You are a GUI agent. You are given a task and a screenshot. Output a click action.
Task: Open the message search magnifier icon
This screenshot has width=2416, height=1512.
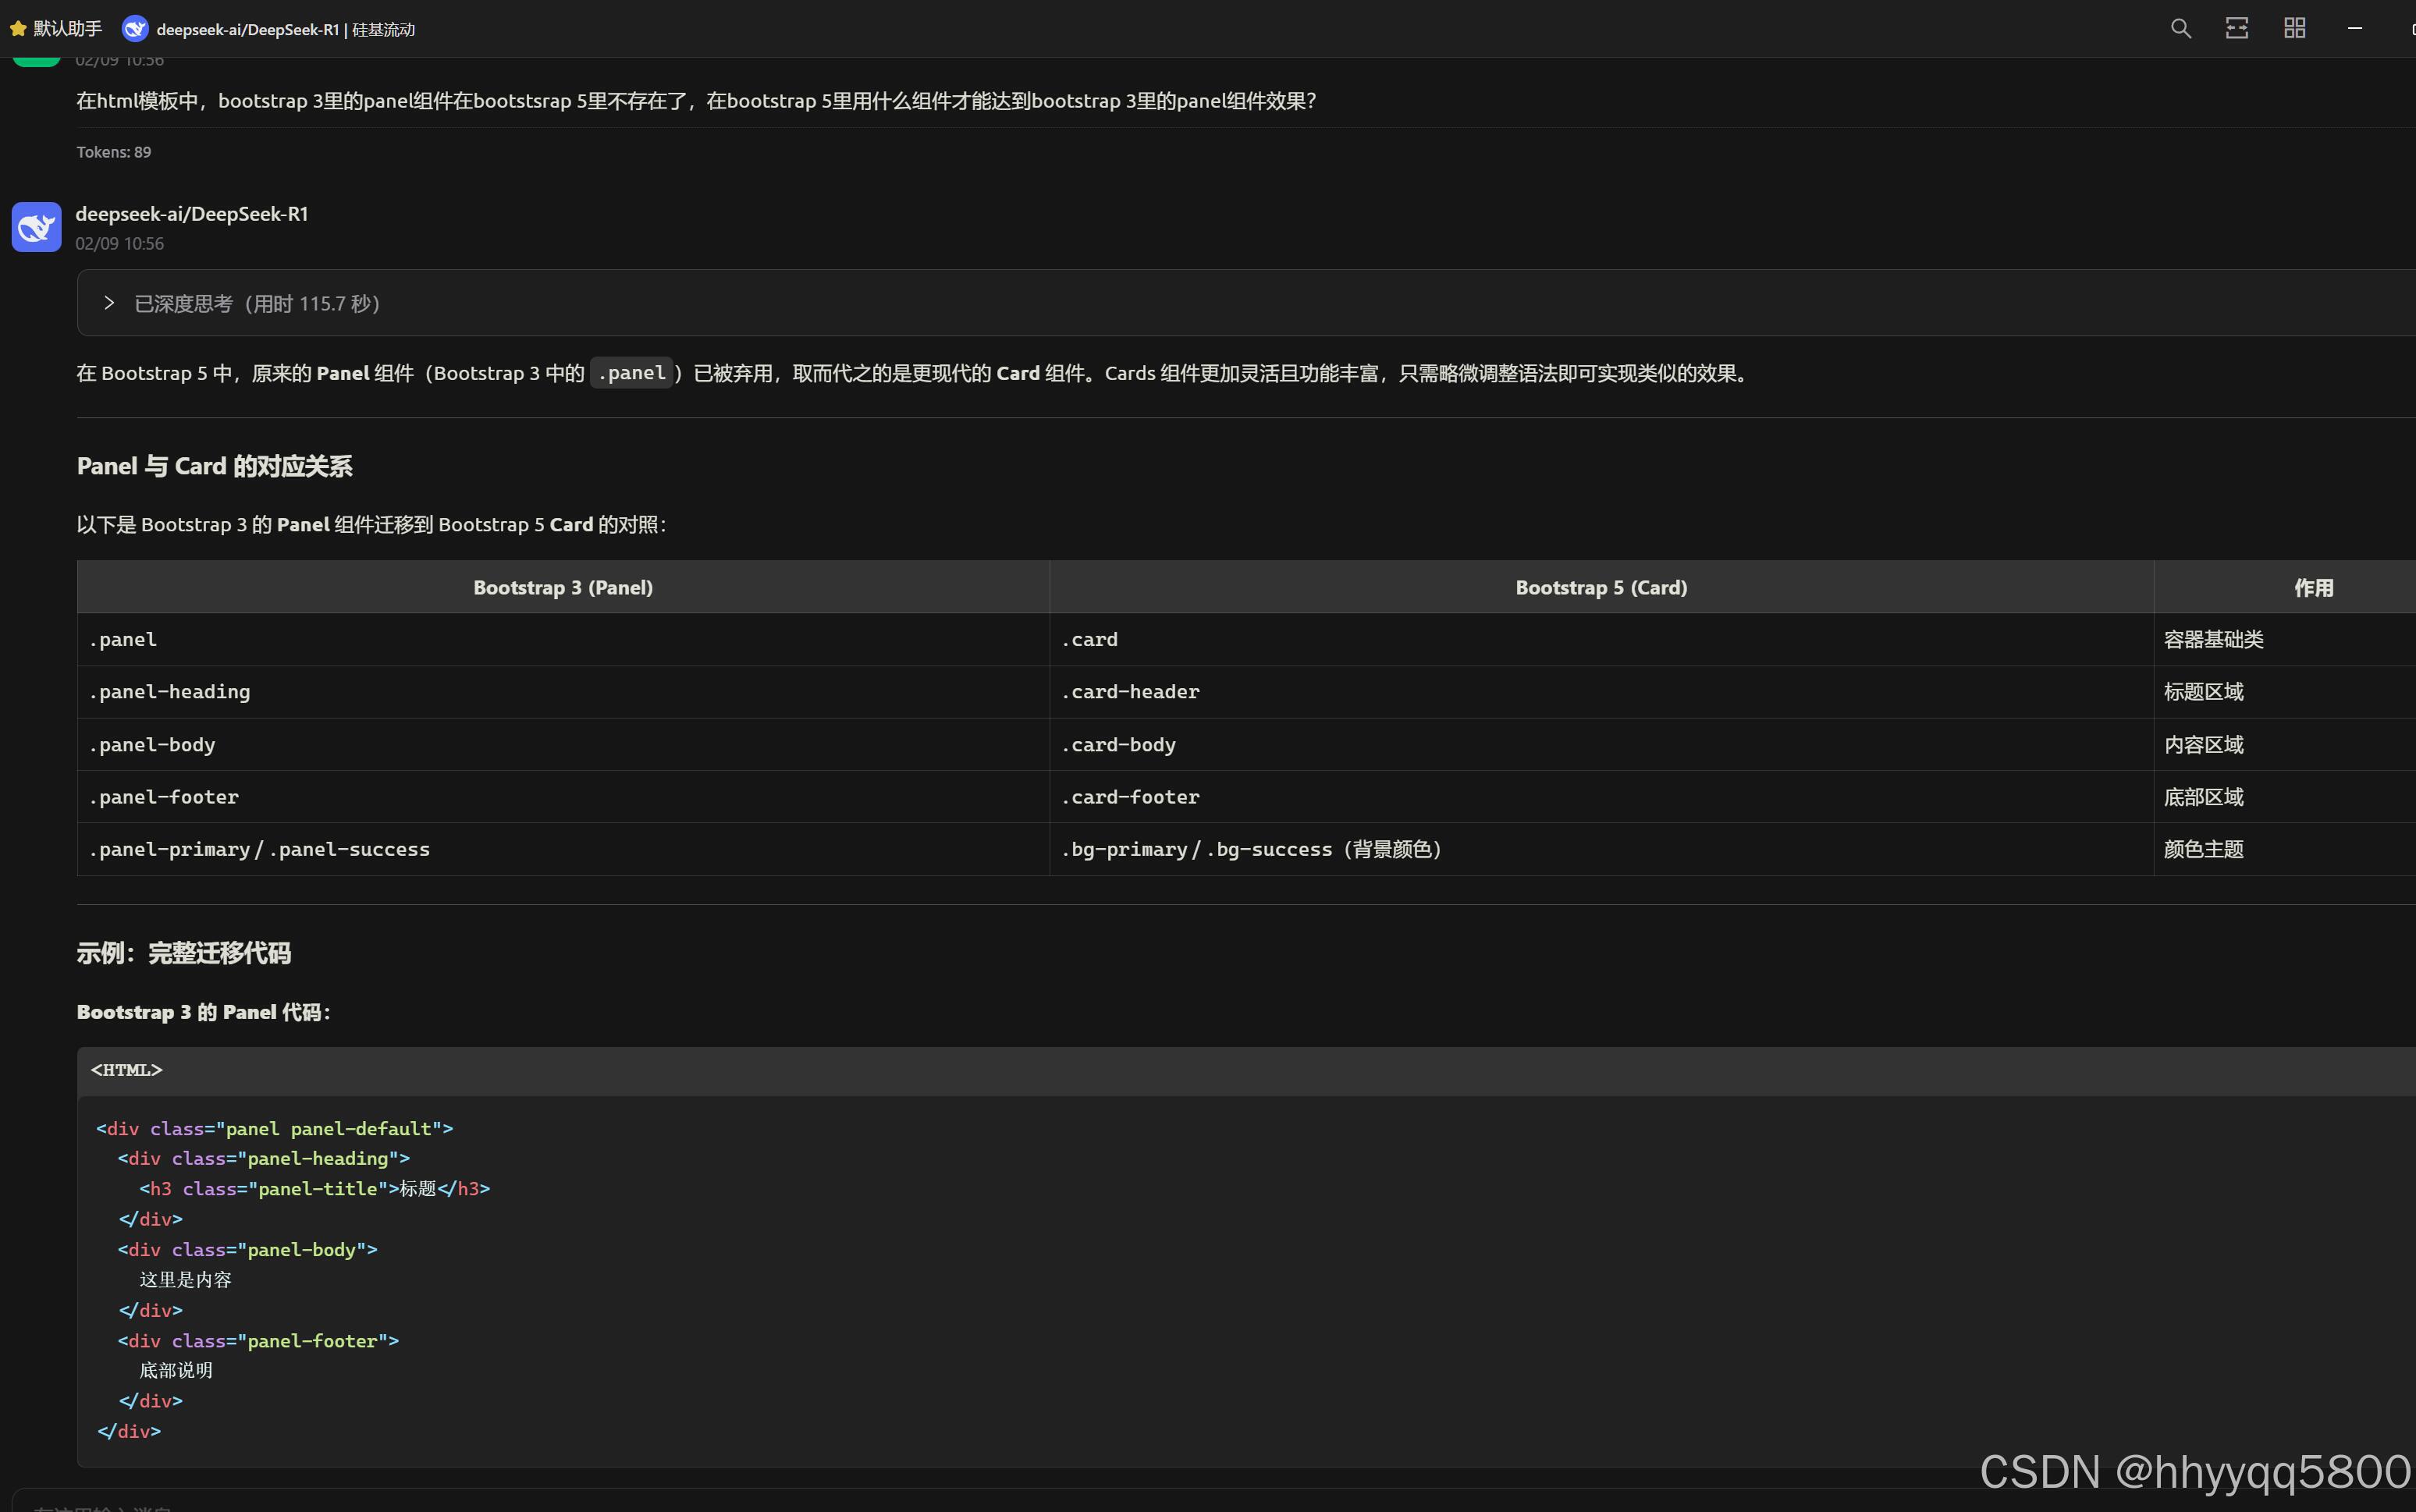pos(2181,29)
